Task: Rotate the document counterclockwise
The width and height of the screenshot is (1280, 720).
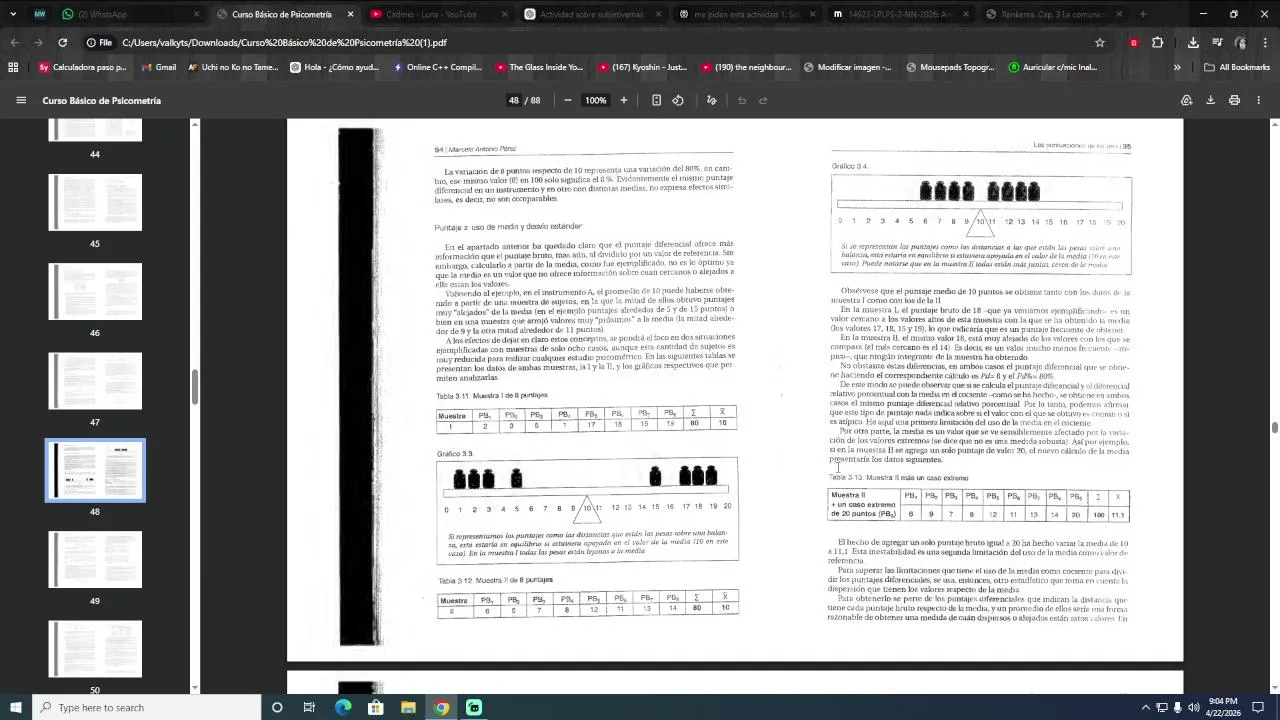Action: (678, 100)
